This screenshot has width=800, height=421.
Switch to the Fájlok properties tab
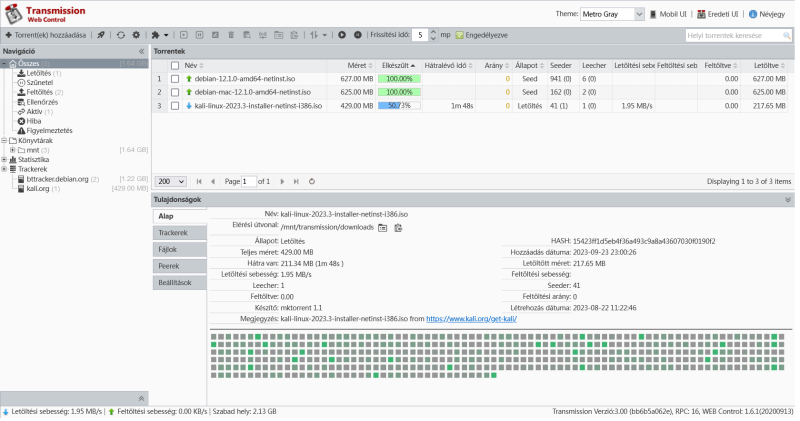[x=180, y=251]
